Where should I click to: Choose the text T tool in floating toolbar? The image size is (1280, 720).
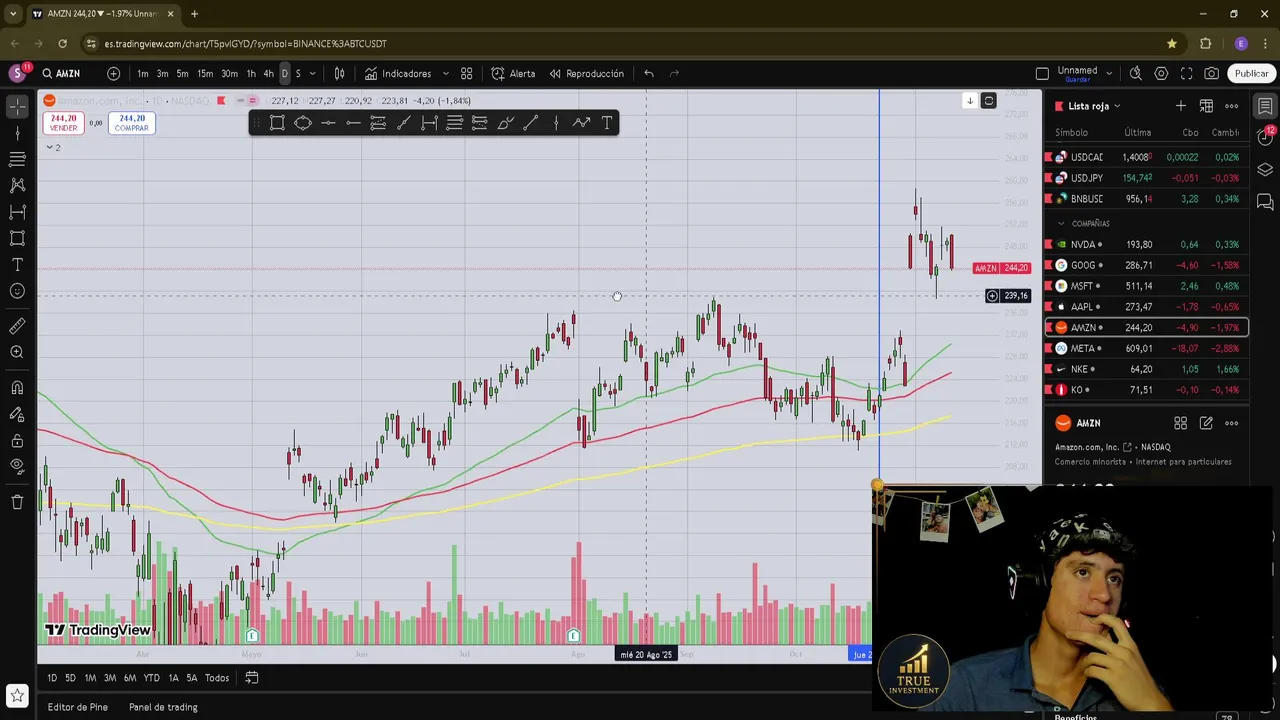[606, 123]
